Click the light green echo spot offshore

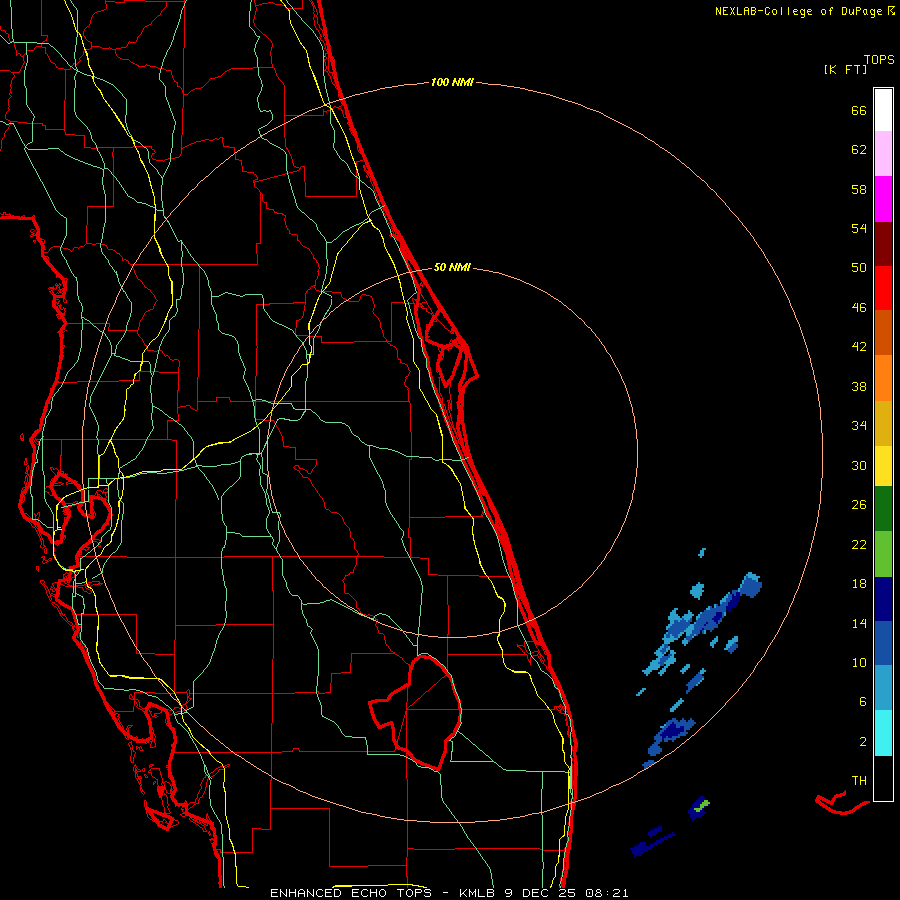coord(701,806)
